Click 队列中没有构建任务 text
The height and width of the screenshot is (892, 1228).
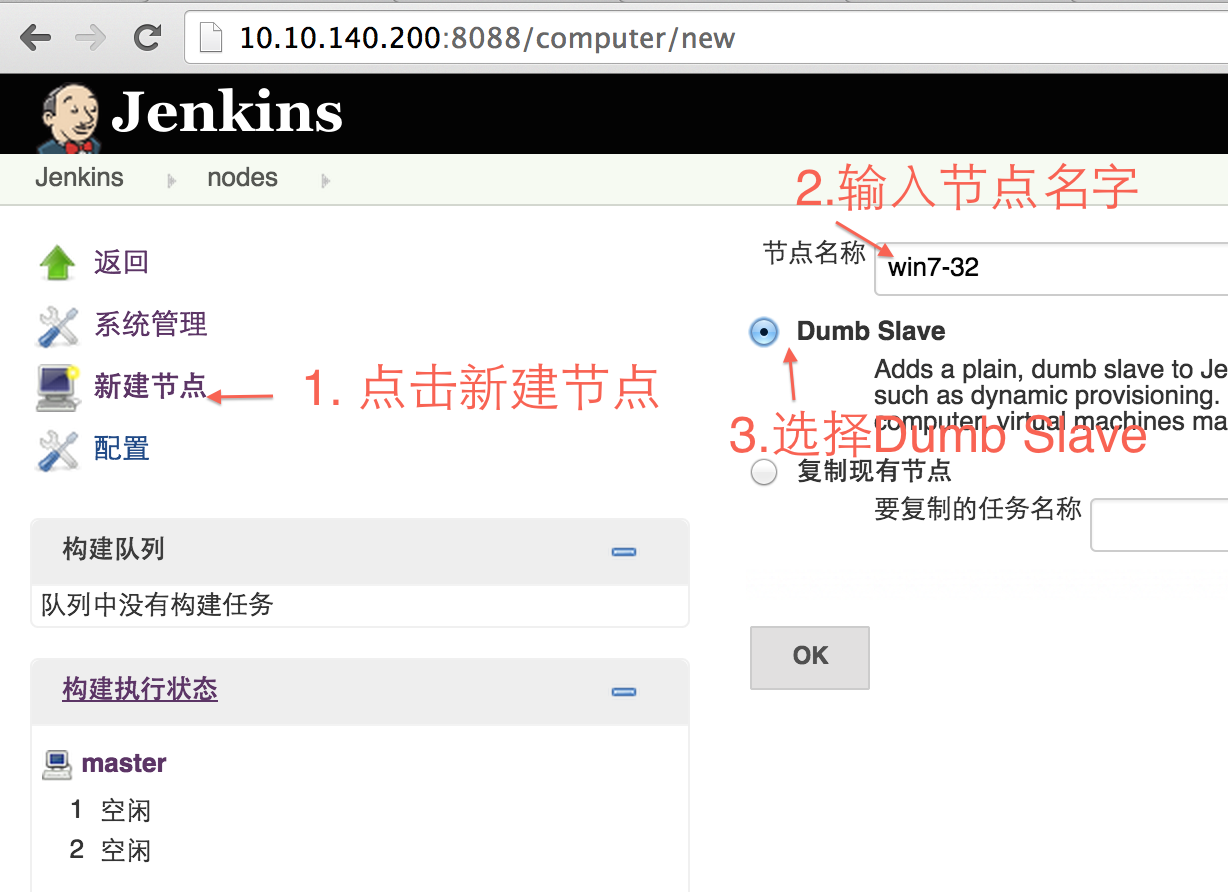point(157,604)
